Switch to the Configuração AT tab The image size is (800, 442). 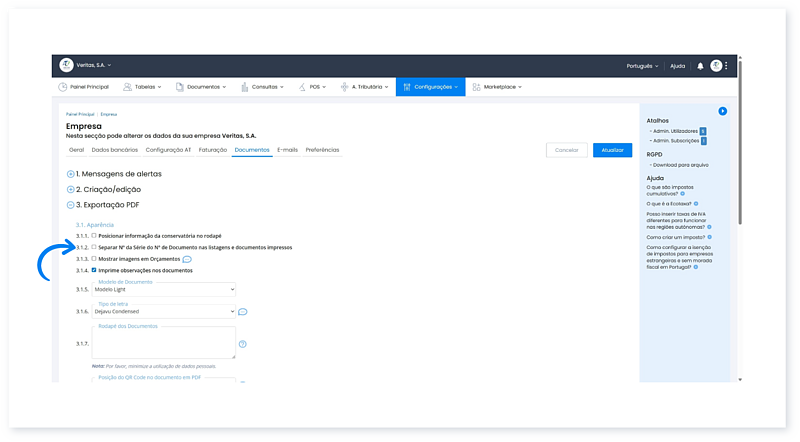tap(168, 150)
